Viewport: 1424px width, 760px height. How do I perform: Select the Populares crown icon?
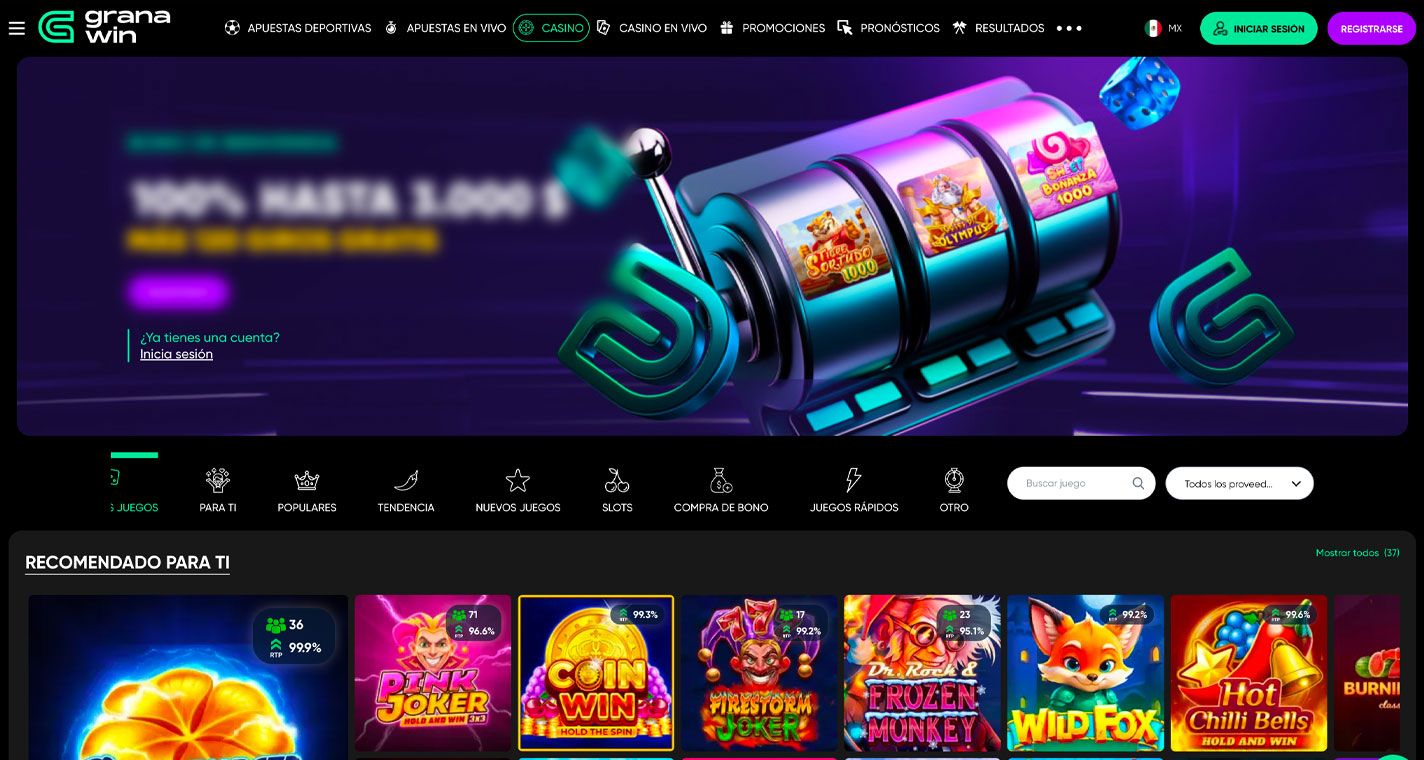point(306,481)
